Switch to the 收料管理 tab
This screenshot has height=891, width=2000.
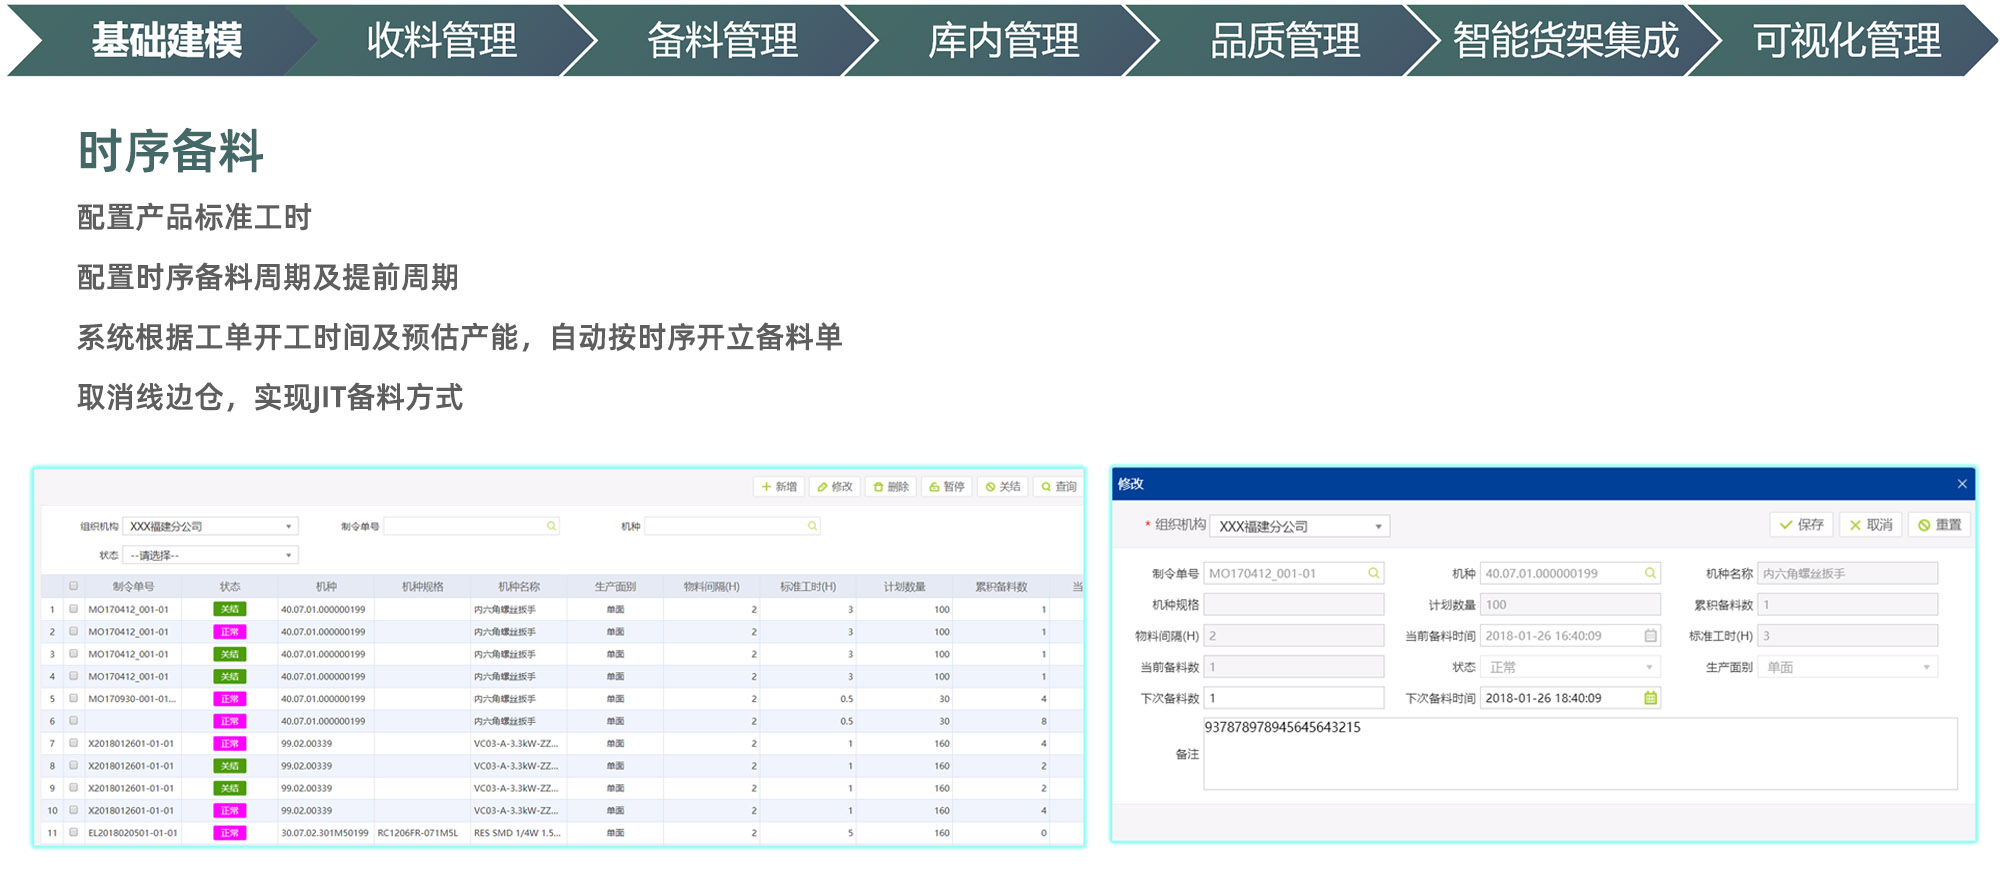[441, 41]
